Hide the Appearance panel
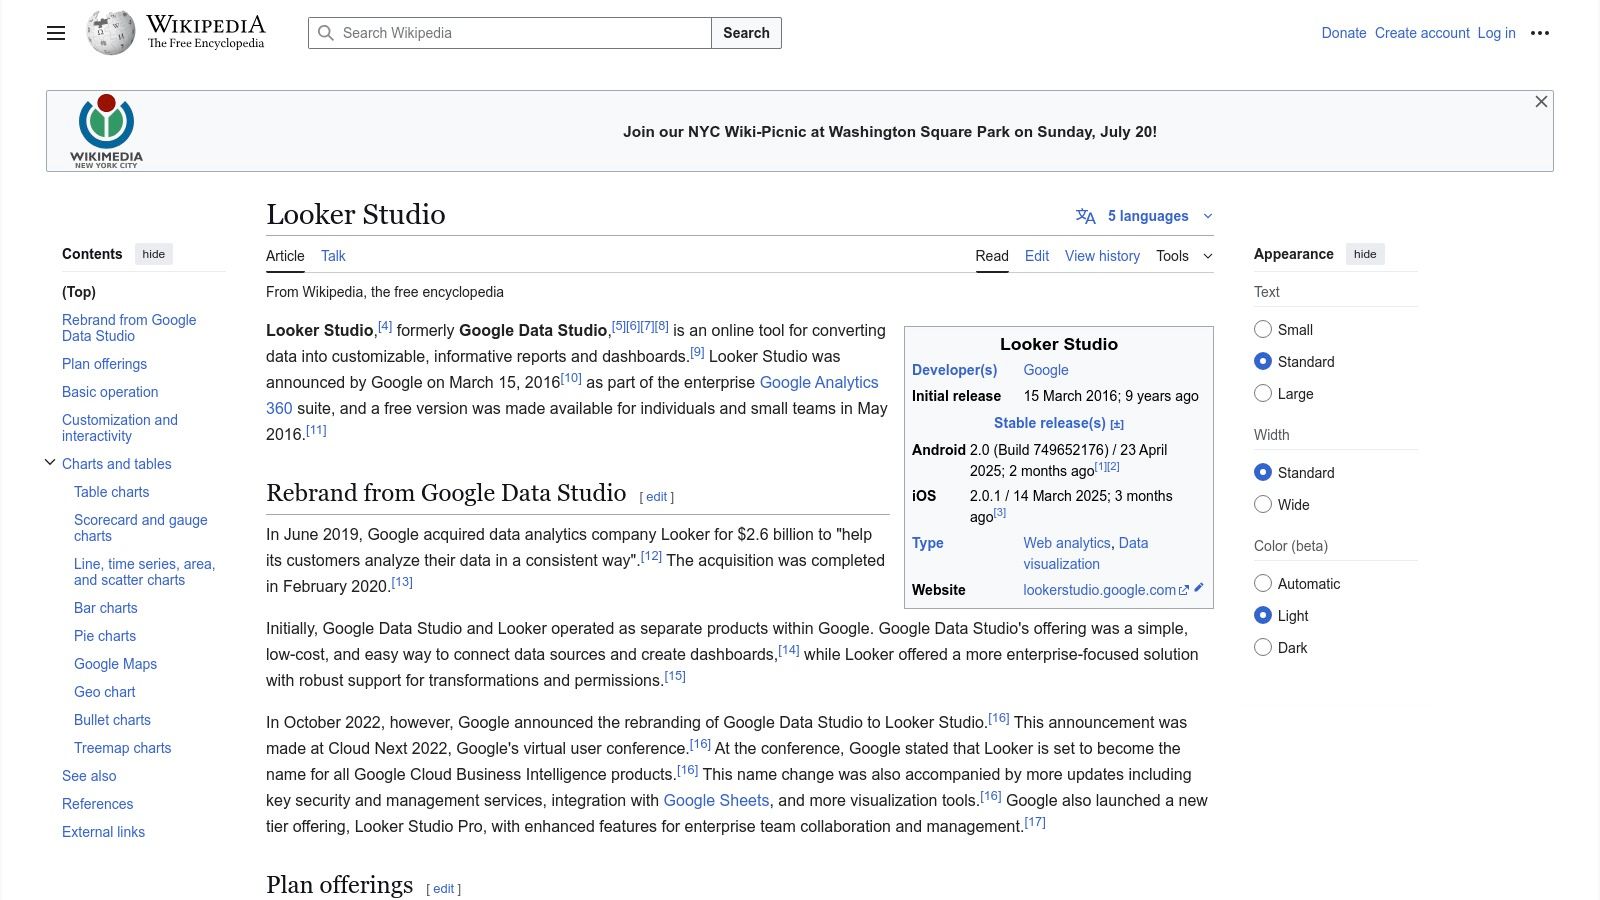This screenshot has width=1600, height=900. coord(1365,254)
